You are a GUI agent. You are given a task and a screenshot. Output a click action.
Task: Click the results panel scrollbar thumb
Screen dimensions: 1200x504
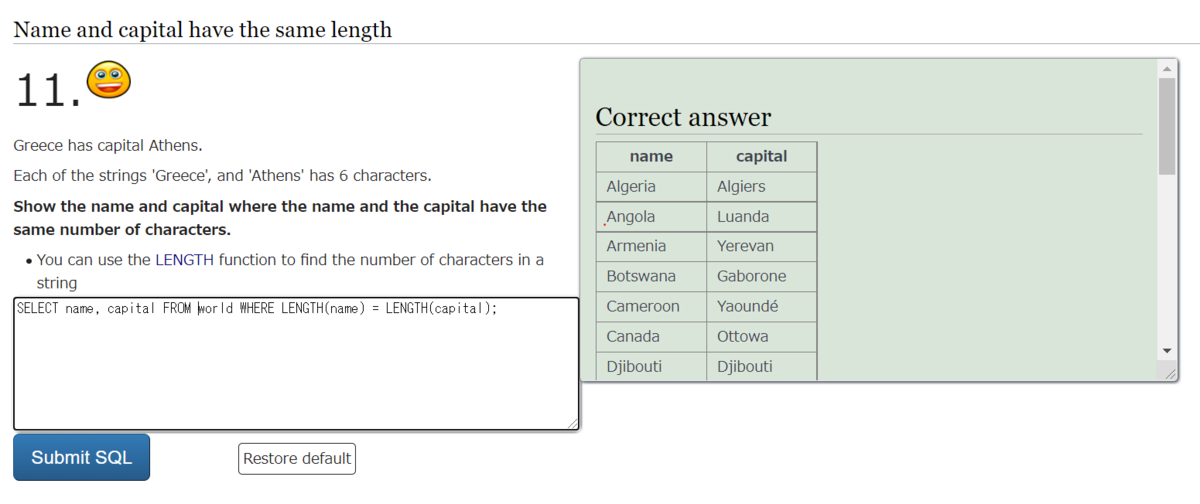point(1166,125)
